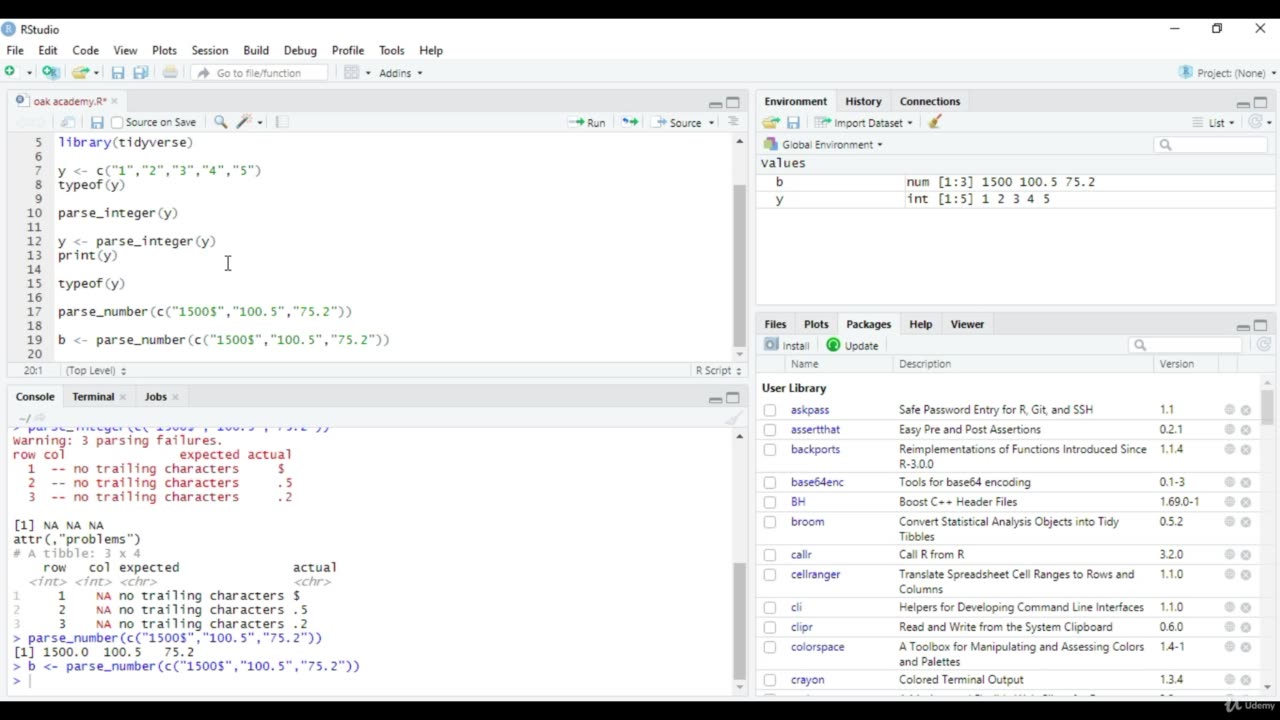Check the base64enc package box
Viewport: 1280px width, 720px height.
pos(770,482)
